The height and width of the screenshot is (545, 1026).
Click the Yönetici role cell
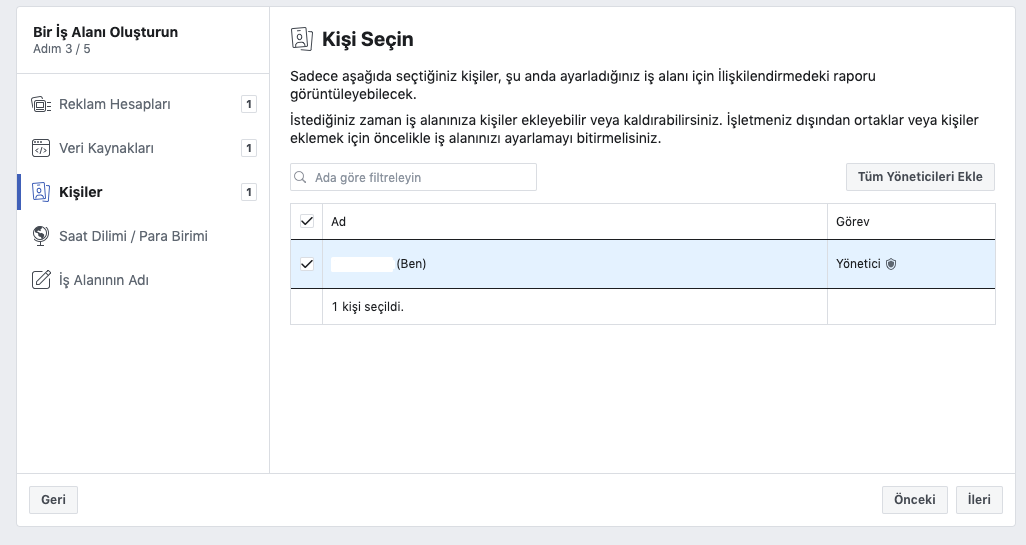point(911,264)
